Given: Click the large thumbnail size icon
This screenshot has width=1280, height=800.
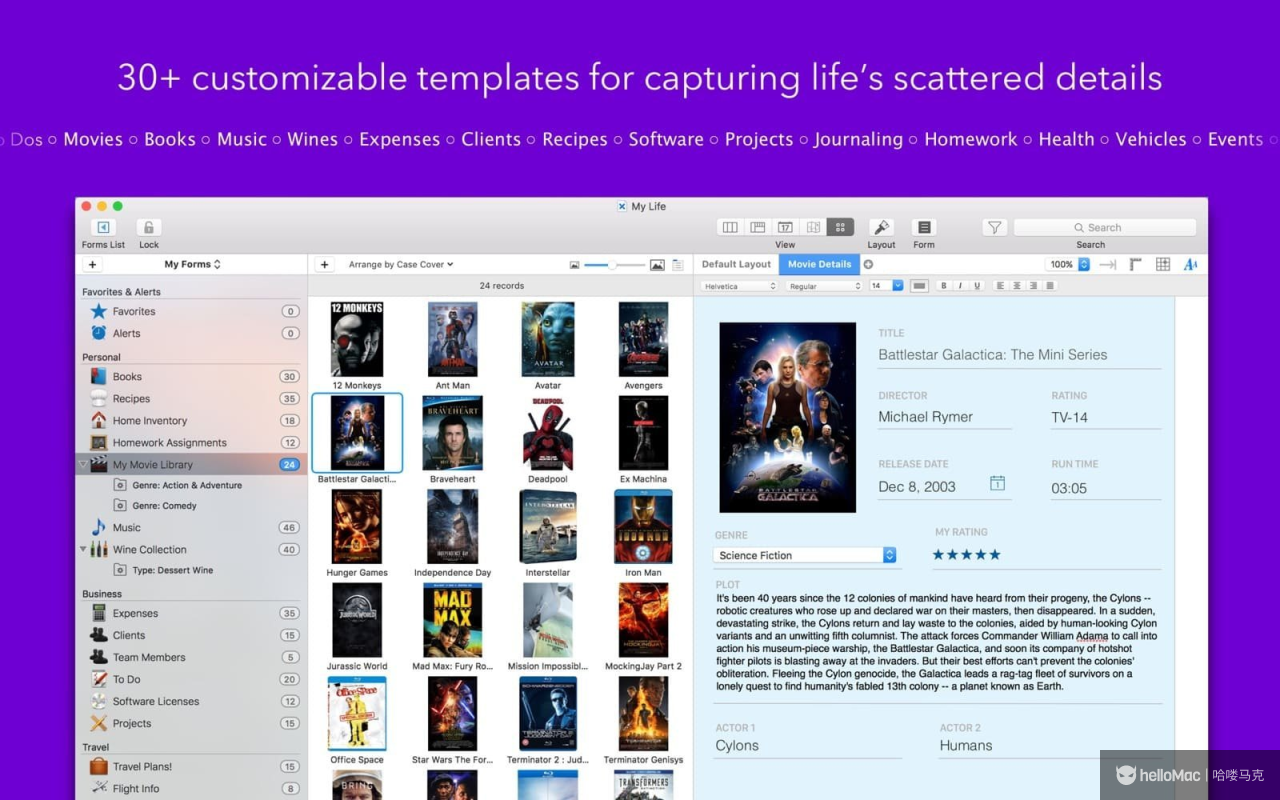Looking at the screenshot, I should 657,265.
